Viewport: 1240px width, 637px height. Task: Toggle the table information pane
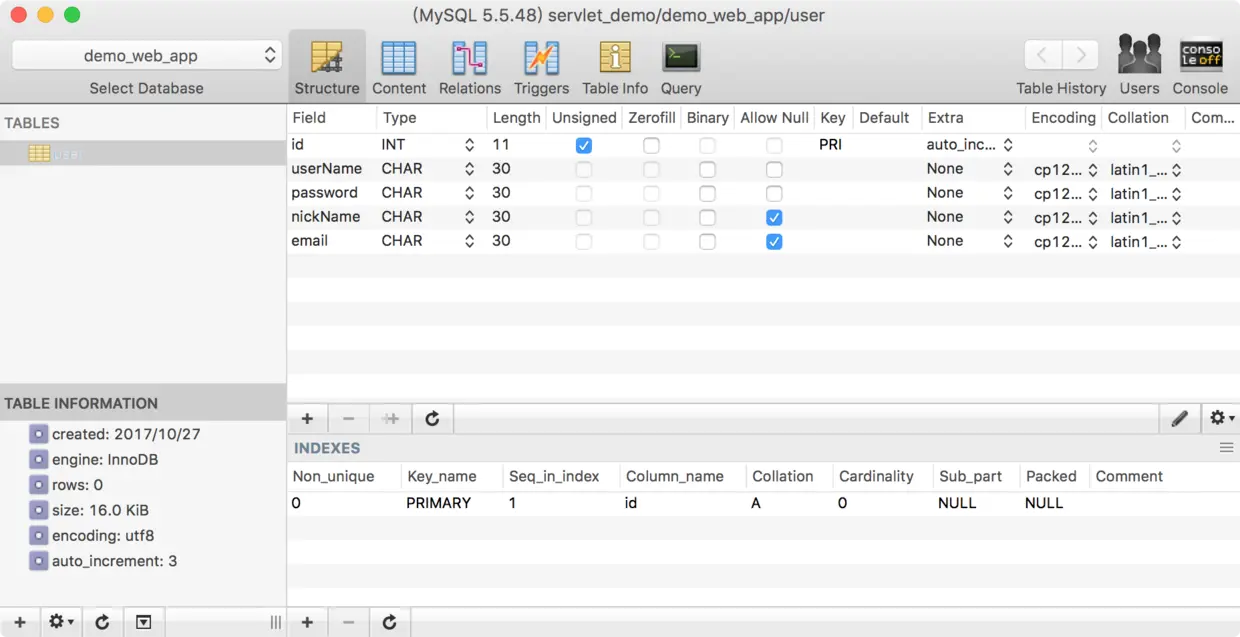144,622
